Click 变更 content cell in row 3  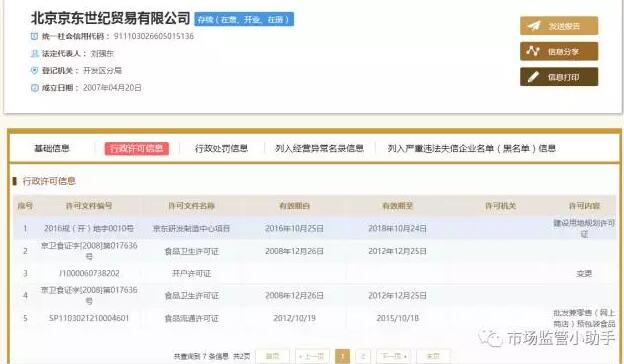[x=584, y=273]
